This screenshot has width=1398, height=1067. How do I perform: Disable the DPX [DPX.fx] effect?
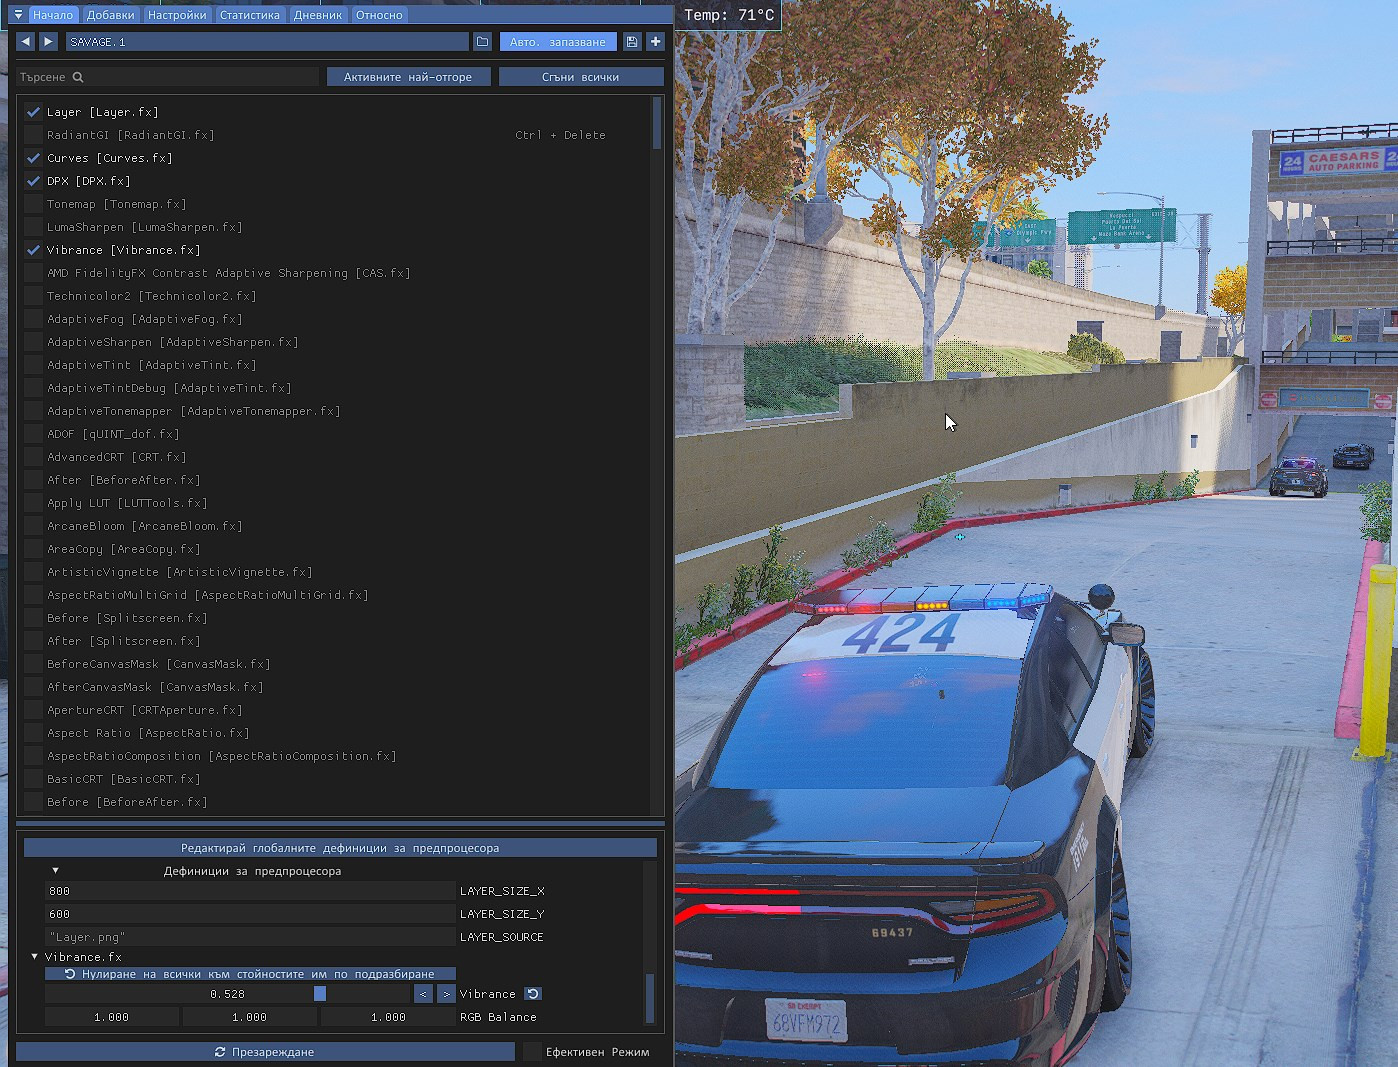[x=33, y=181]
